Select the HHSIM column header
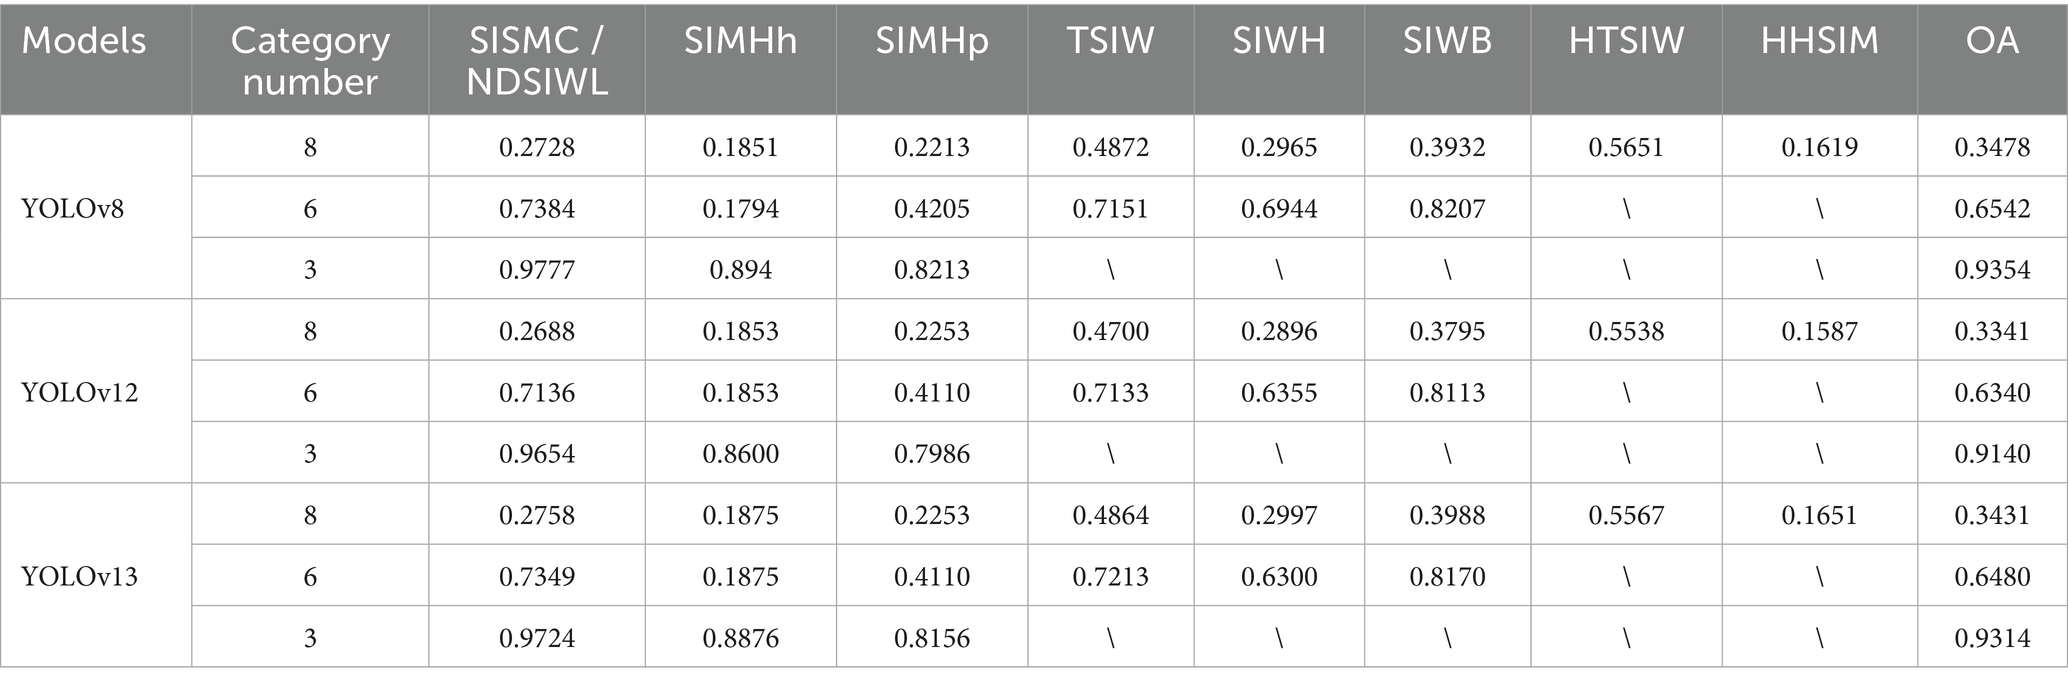The width and height of the screenshot is (2068, 685). click(x=1819, y=41)
